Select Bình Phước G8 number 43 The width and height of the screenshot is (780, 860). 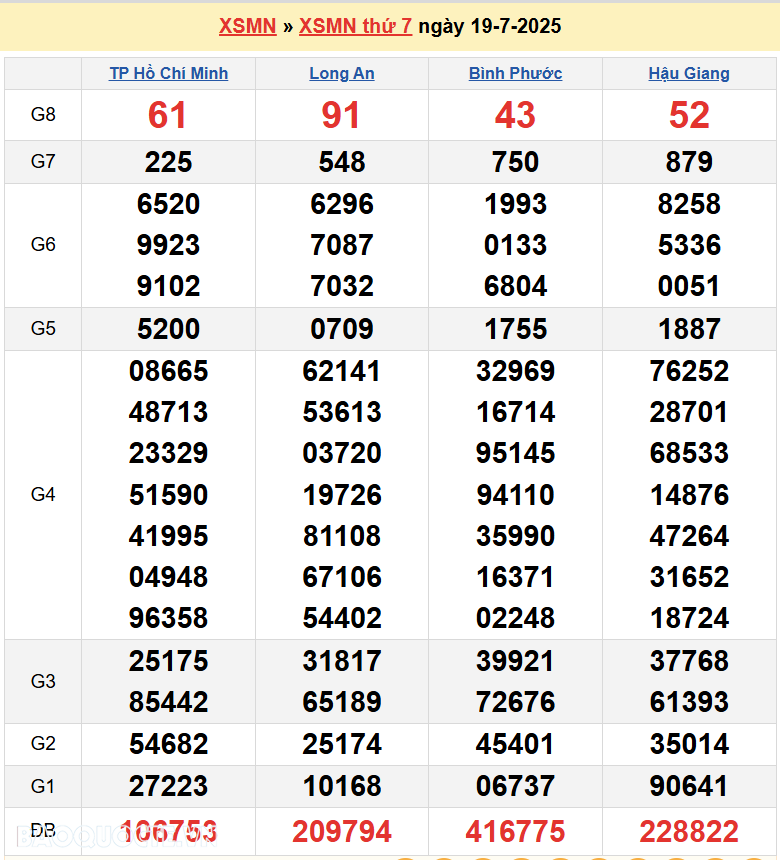click(515, 115)
